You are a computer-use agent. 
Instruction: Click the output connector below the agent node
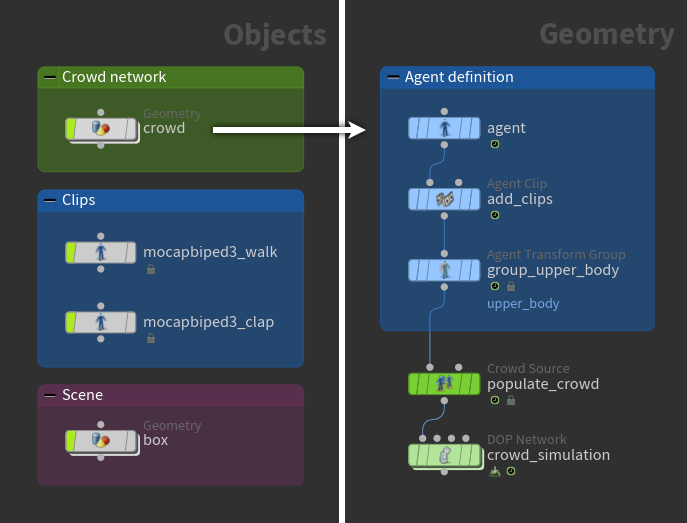click(x=444, y=144)
